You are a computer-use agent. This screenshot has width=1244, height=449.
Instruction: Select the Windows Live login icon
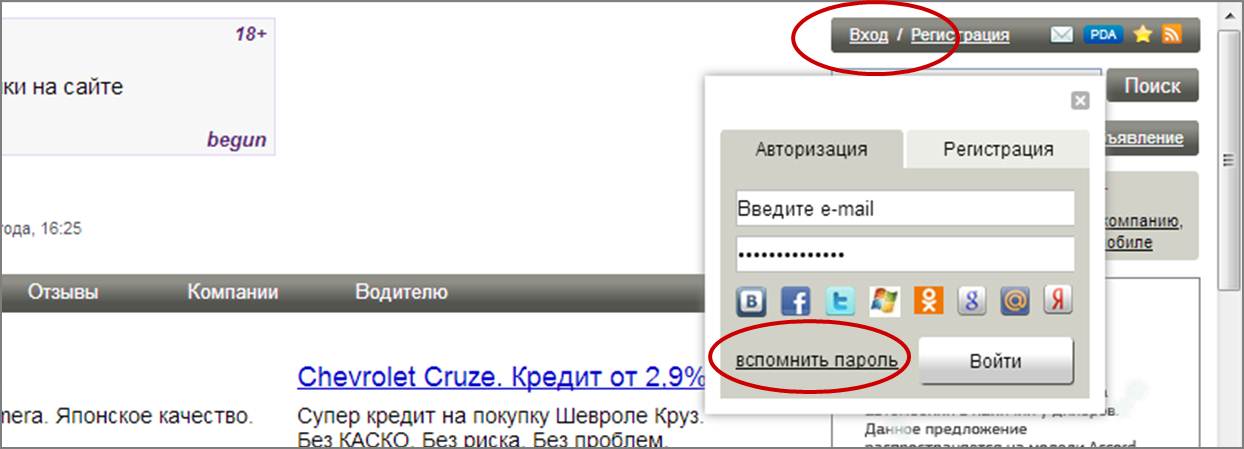tap(884, 301)
